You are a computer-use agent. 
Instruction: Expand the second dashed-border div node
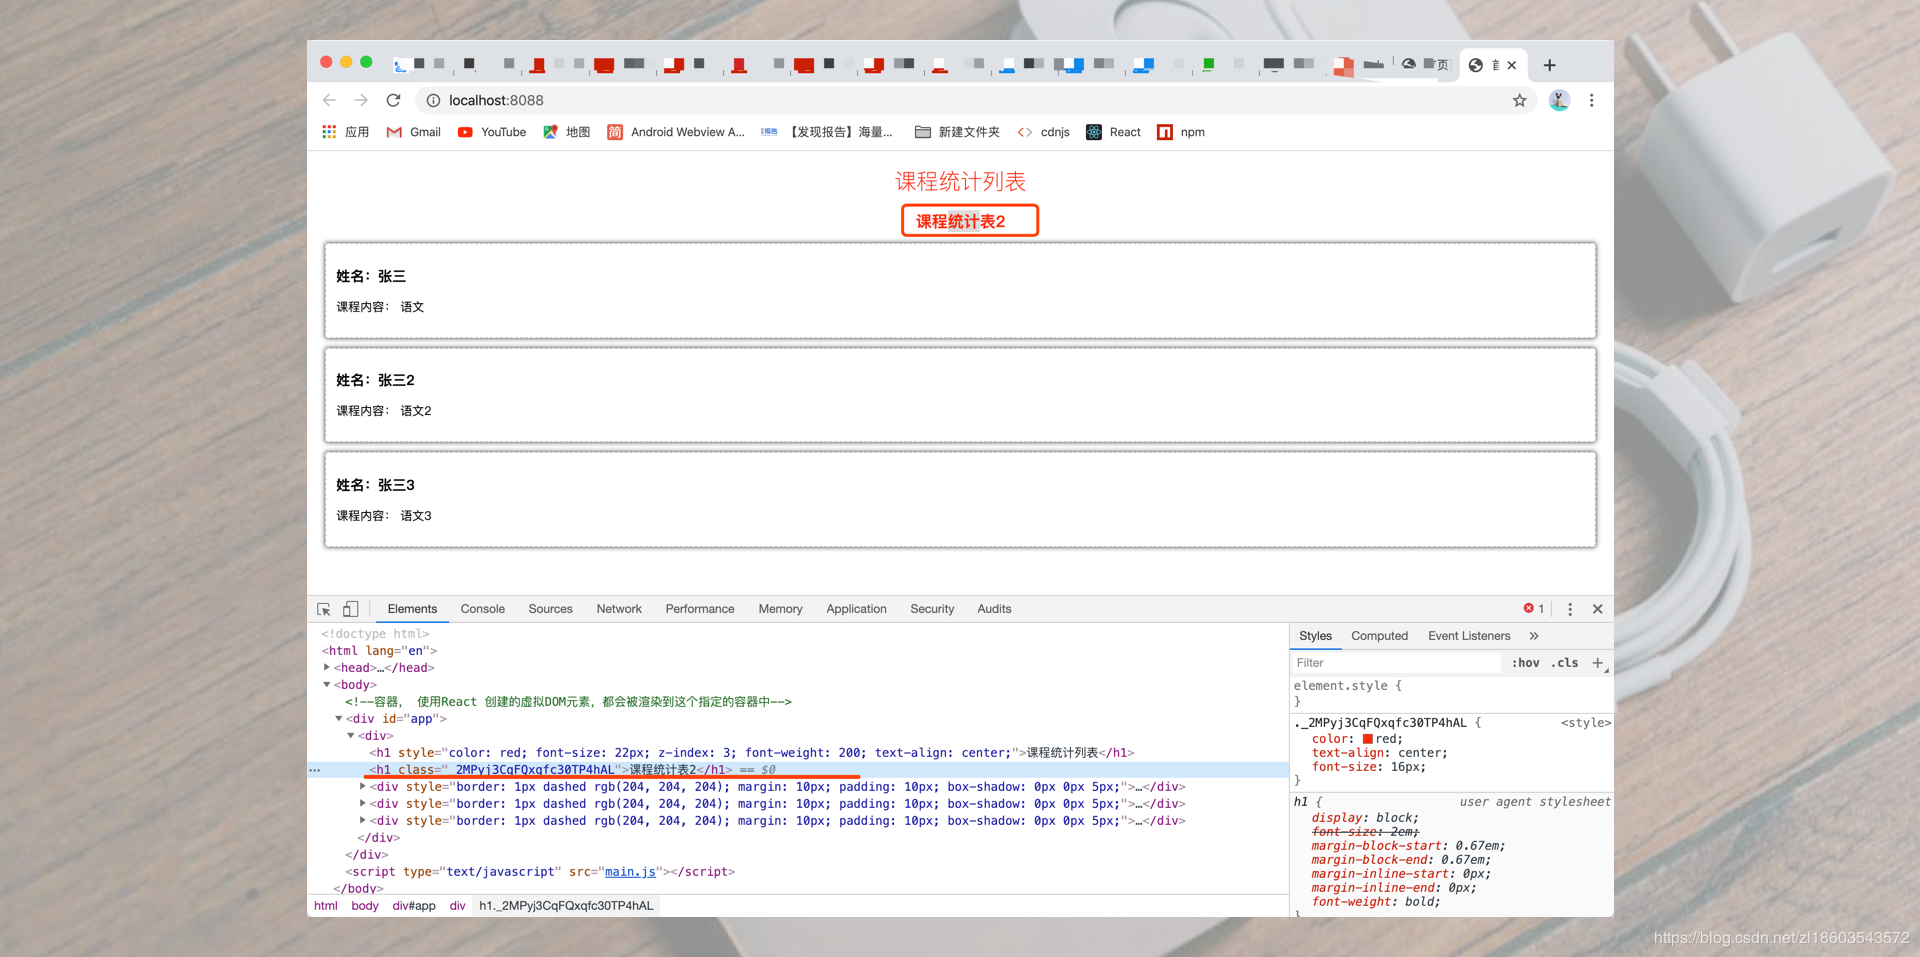(363, 803)
